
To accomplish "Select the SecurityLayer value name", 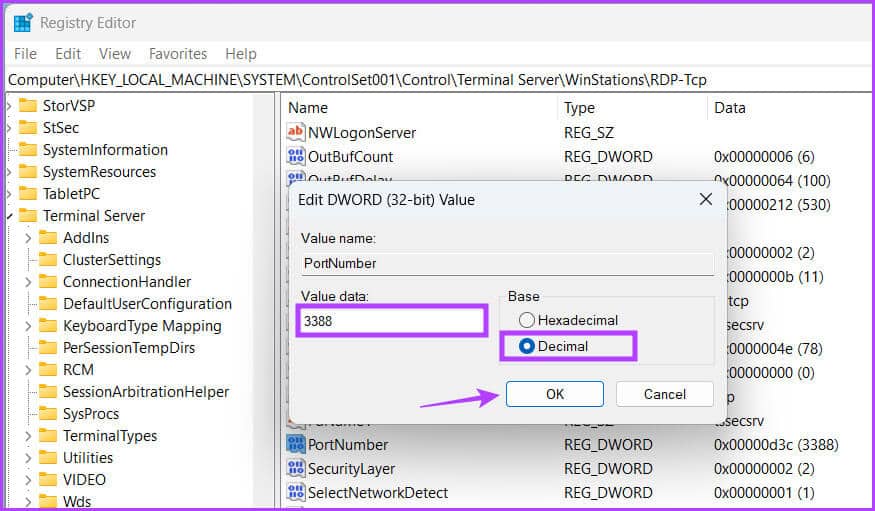I will [x=352, y=469].
